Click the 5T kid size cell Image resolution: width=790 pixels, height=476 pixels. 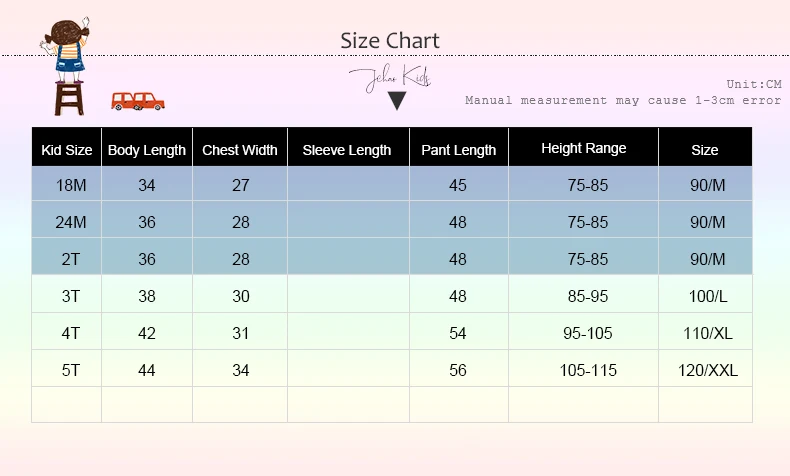[67, 370]
